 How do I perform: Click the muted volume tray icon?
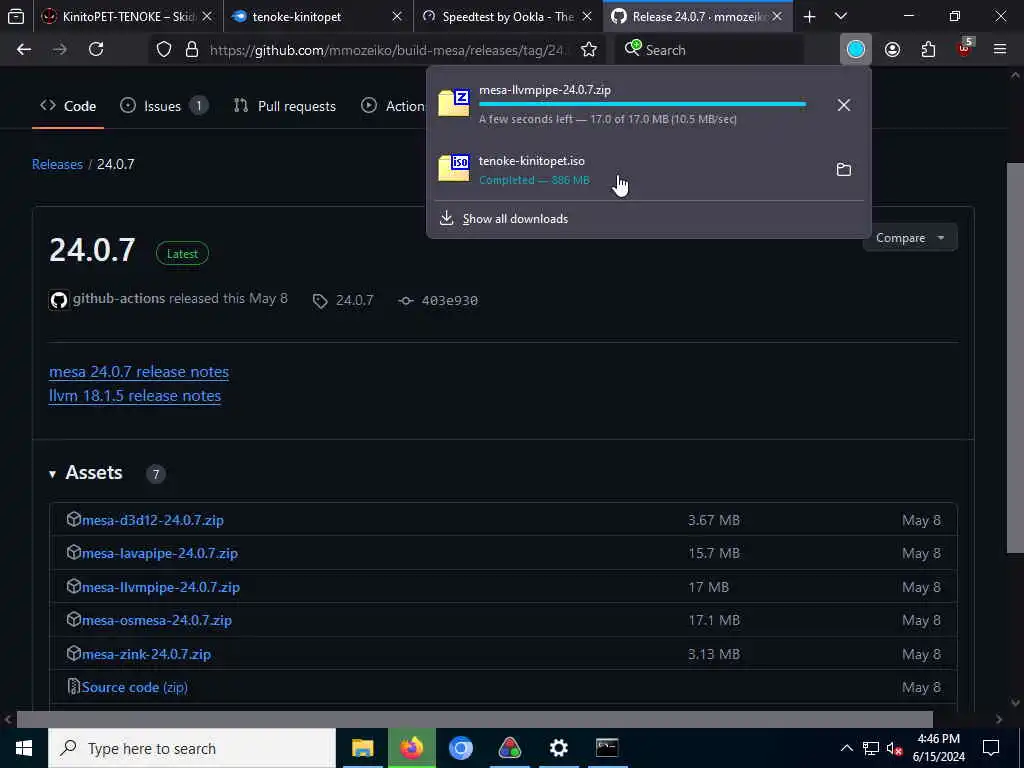(895, 748)
